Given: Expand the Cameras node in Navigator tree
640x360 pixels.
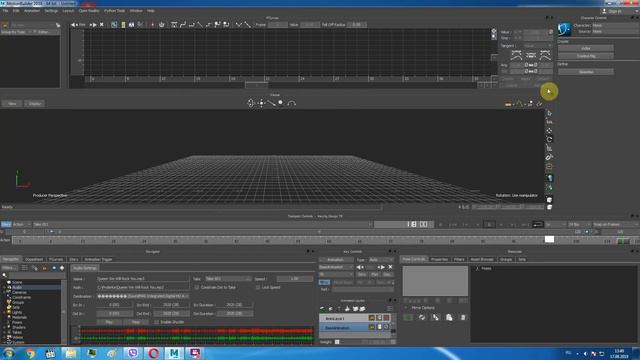Looking at the screenshot, I should 4,292.
